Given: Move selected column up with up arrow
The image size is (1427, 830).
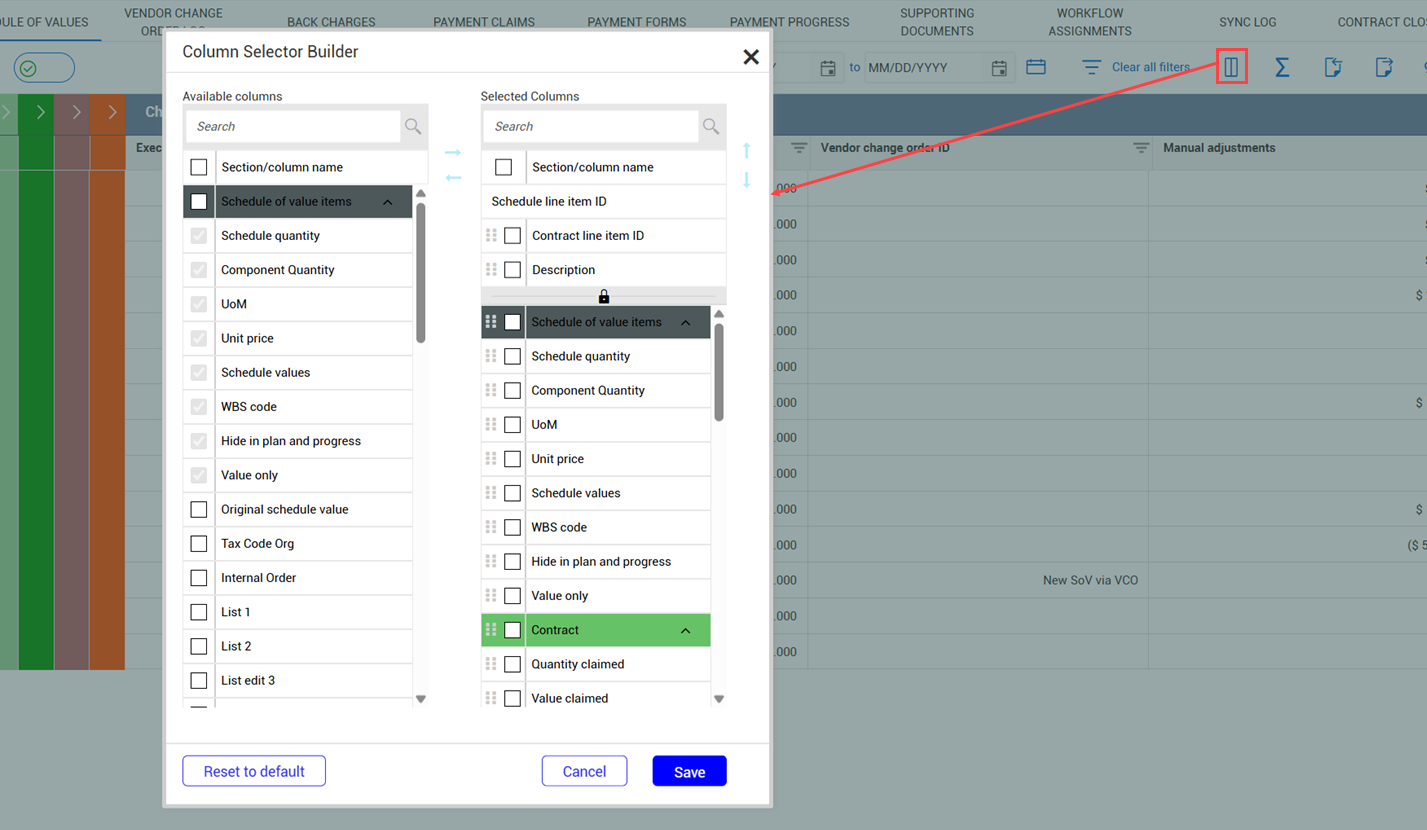Looking at the screenshot, I should click(746, 151).
